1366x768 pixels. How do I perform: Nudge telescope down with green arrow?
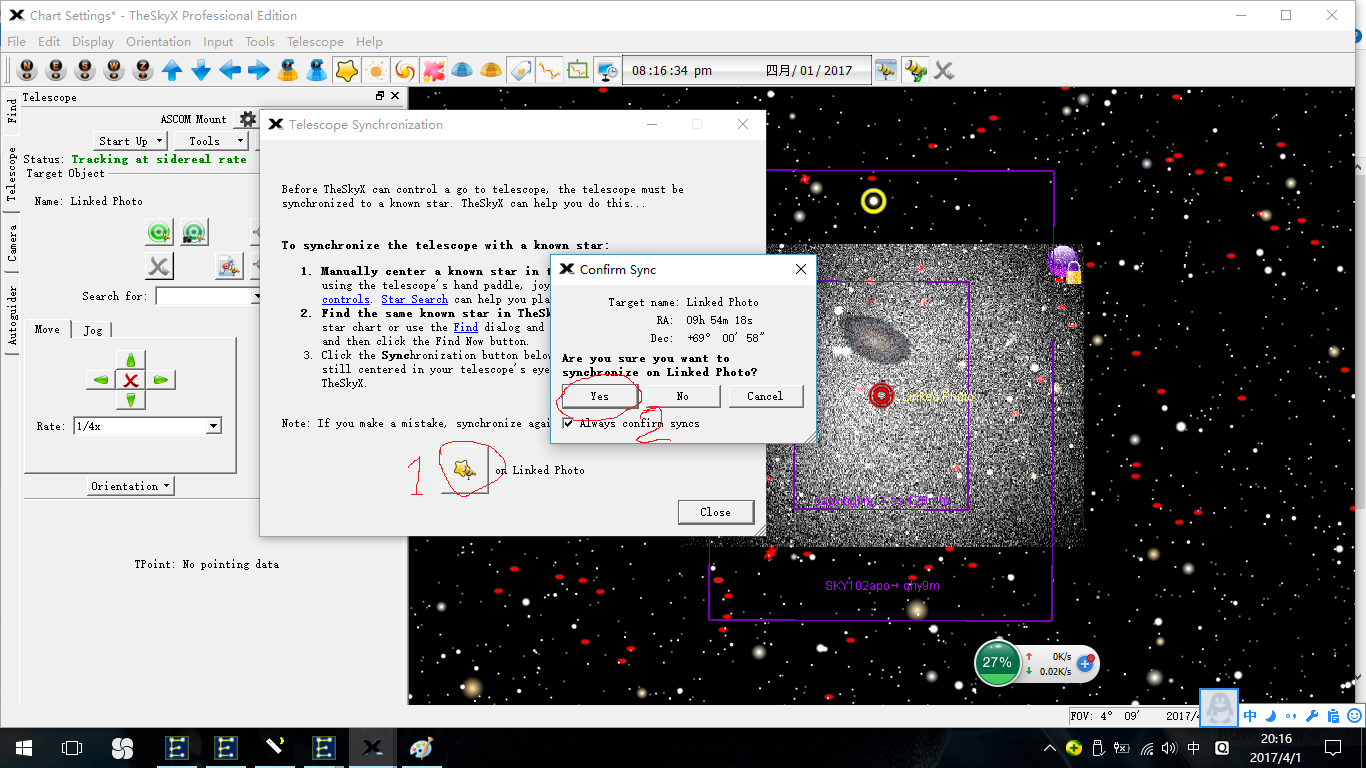coord(131,400)
